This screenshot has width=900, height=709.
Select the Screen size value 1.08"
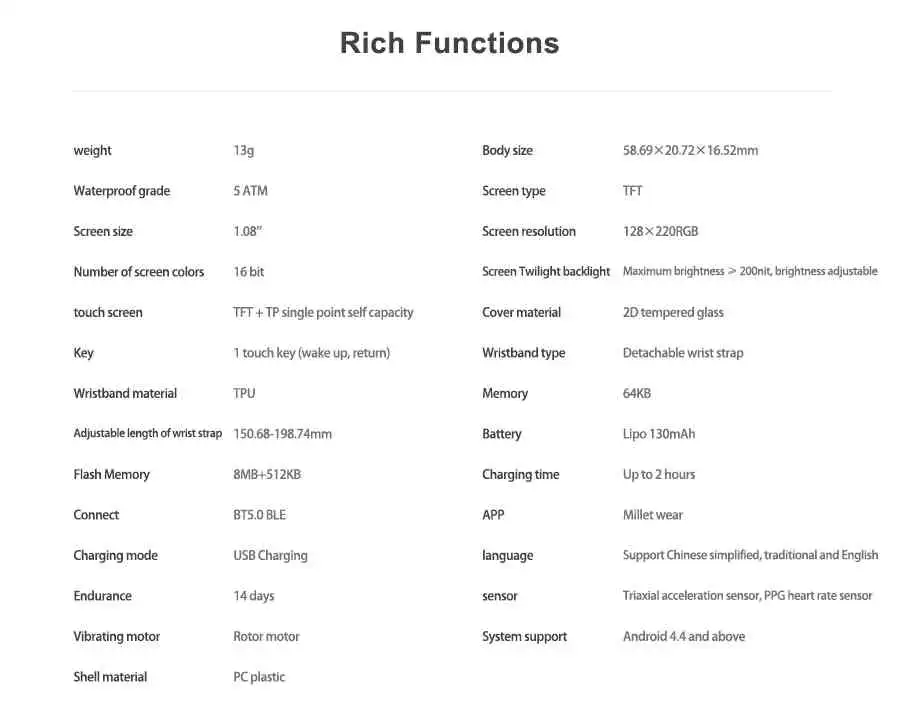tap(247, 231)
